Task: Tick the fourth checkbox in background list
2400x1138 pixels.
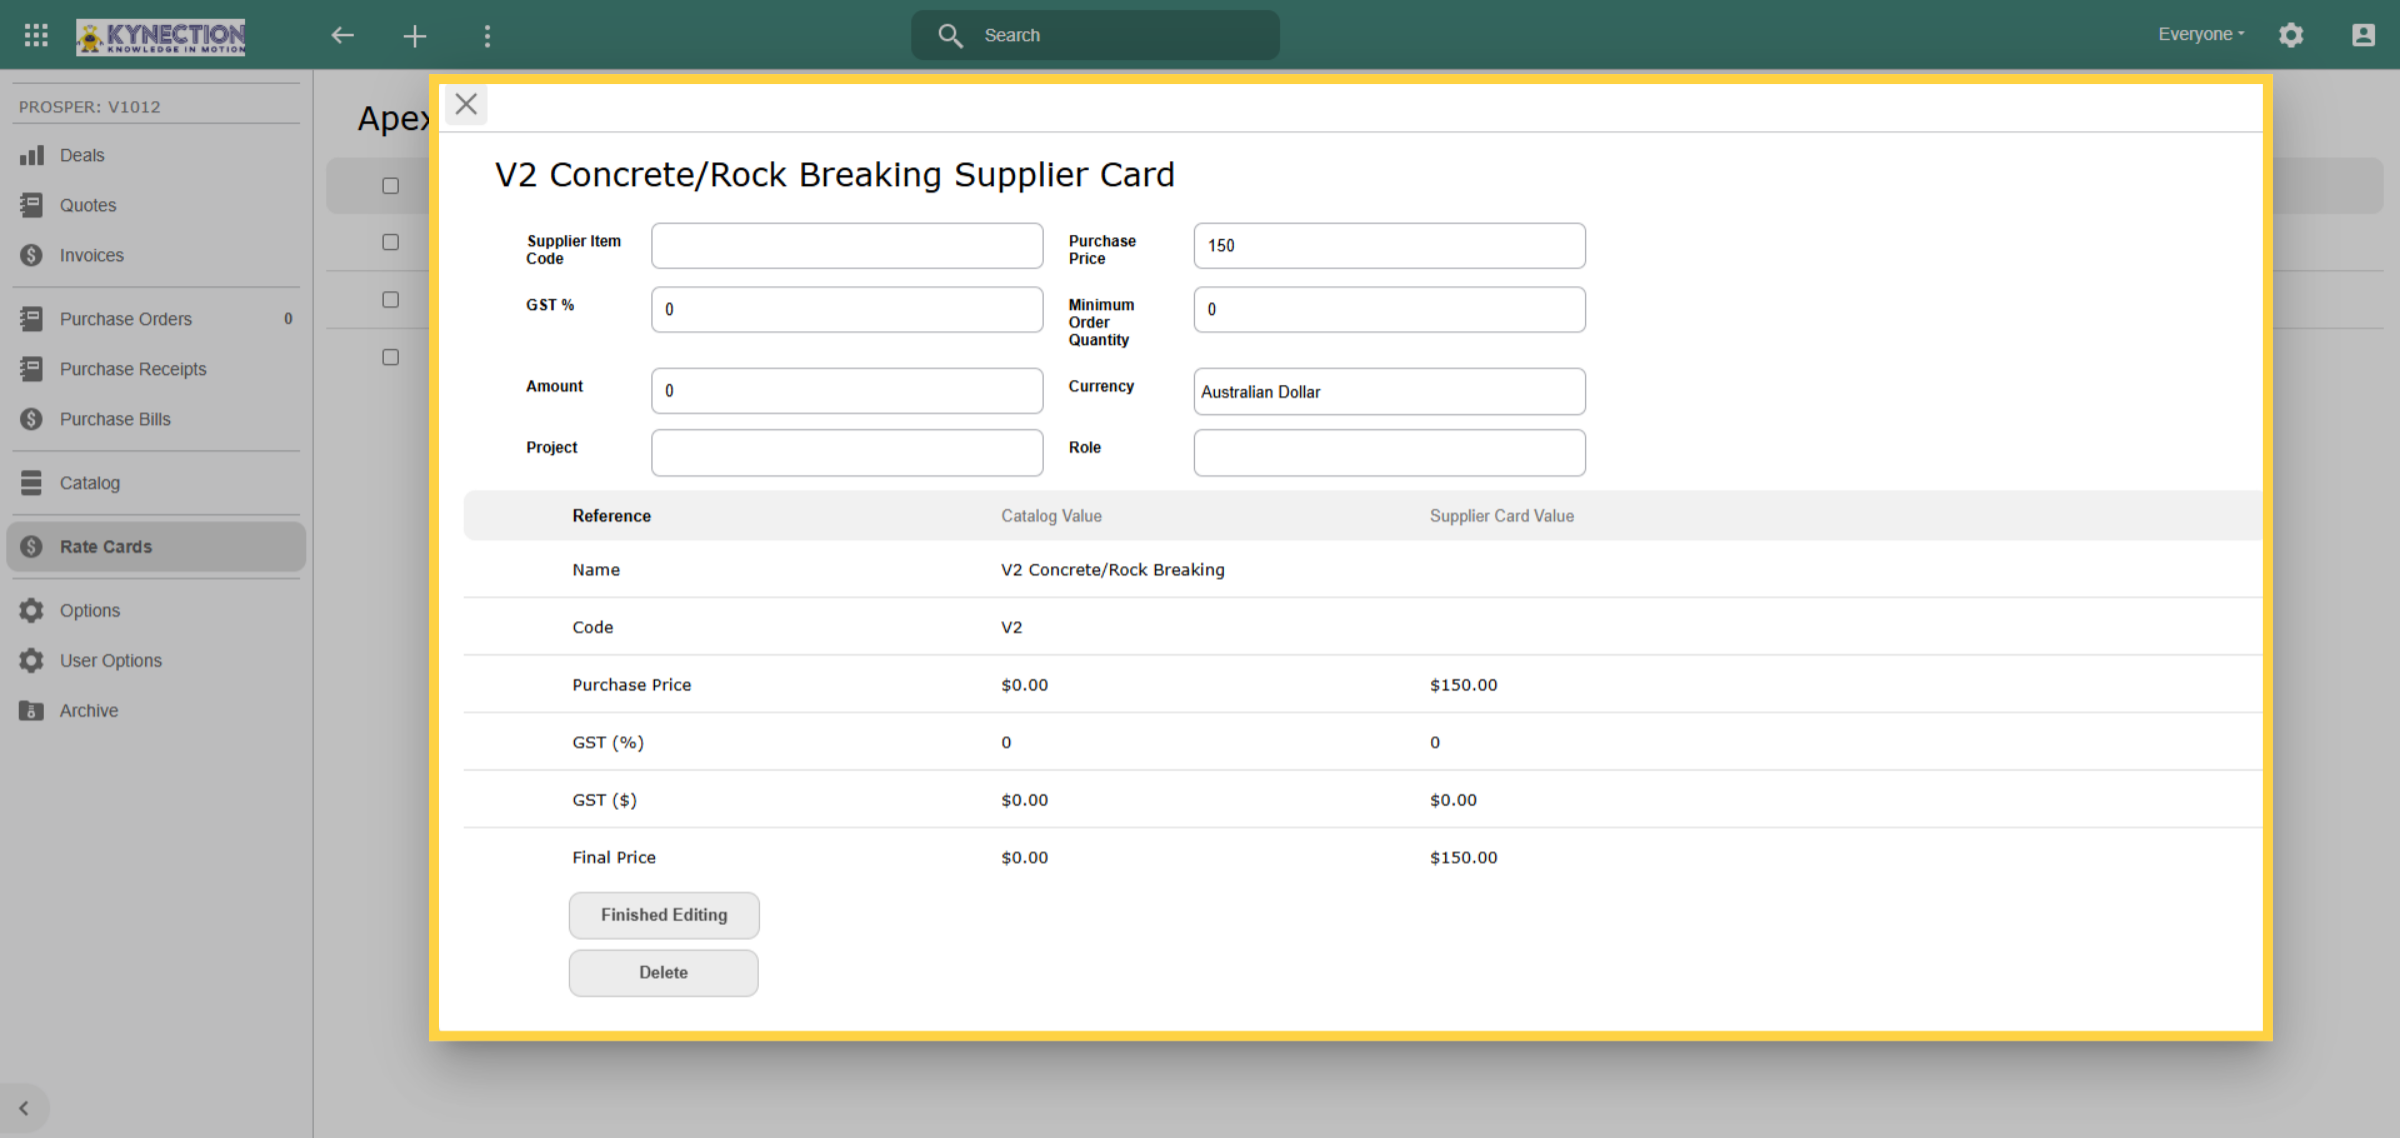Action: [391, 357]
